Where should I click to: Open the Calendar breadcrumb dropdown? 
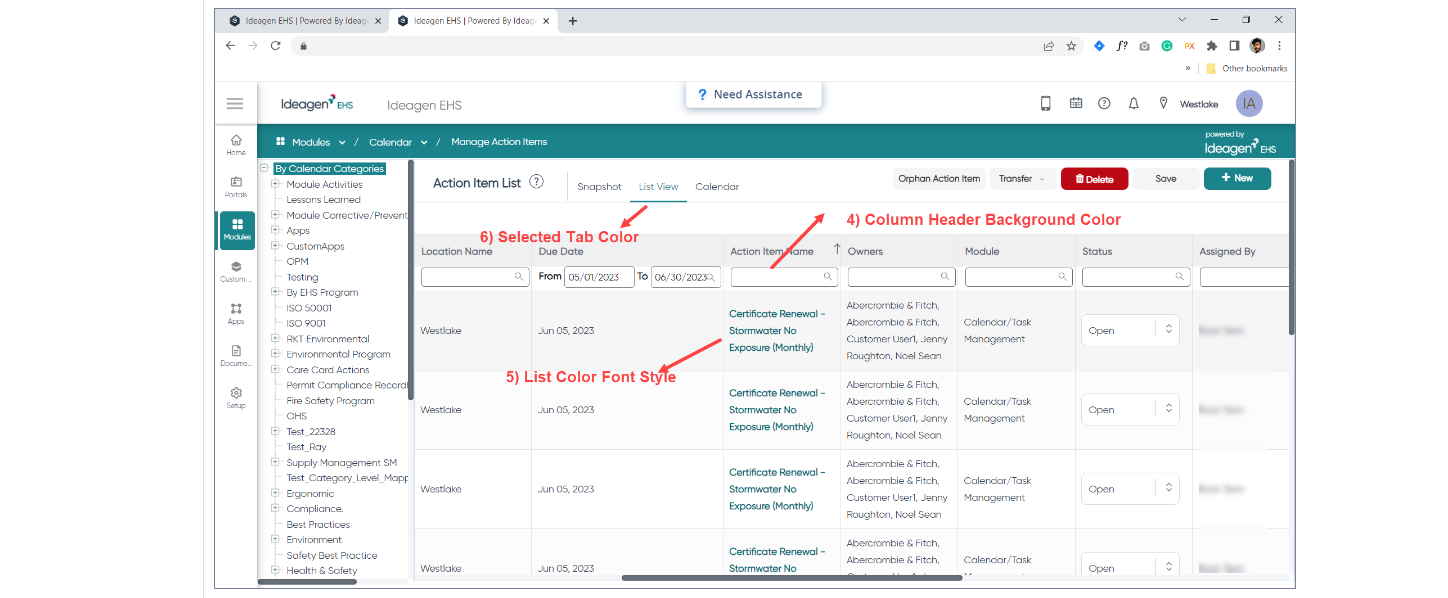423,142
